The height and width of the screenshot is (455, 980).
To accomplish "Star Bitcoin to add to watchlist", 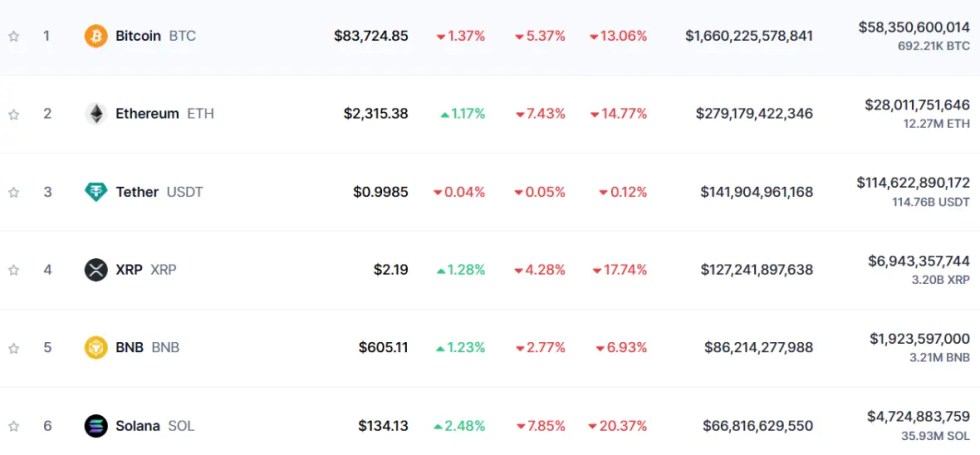I will (14, 36).
